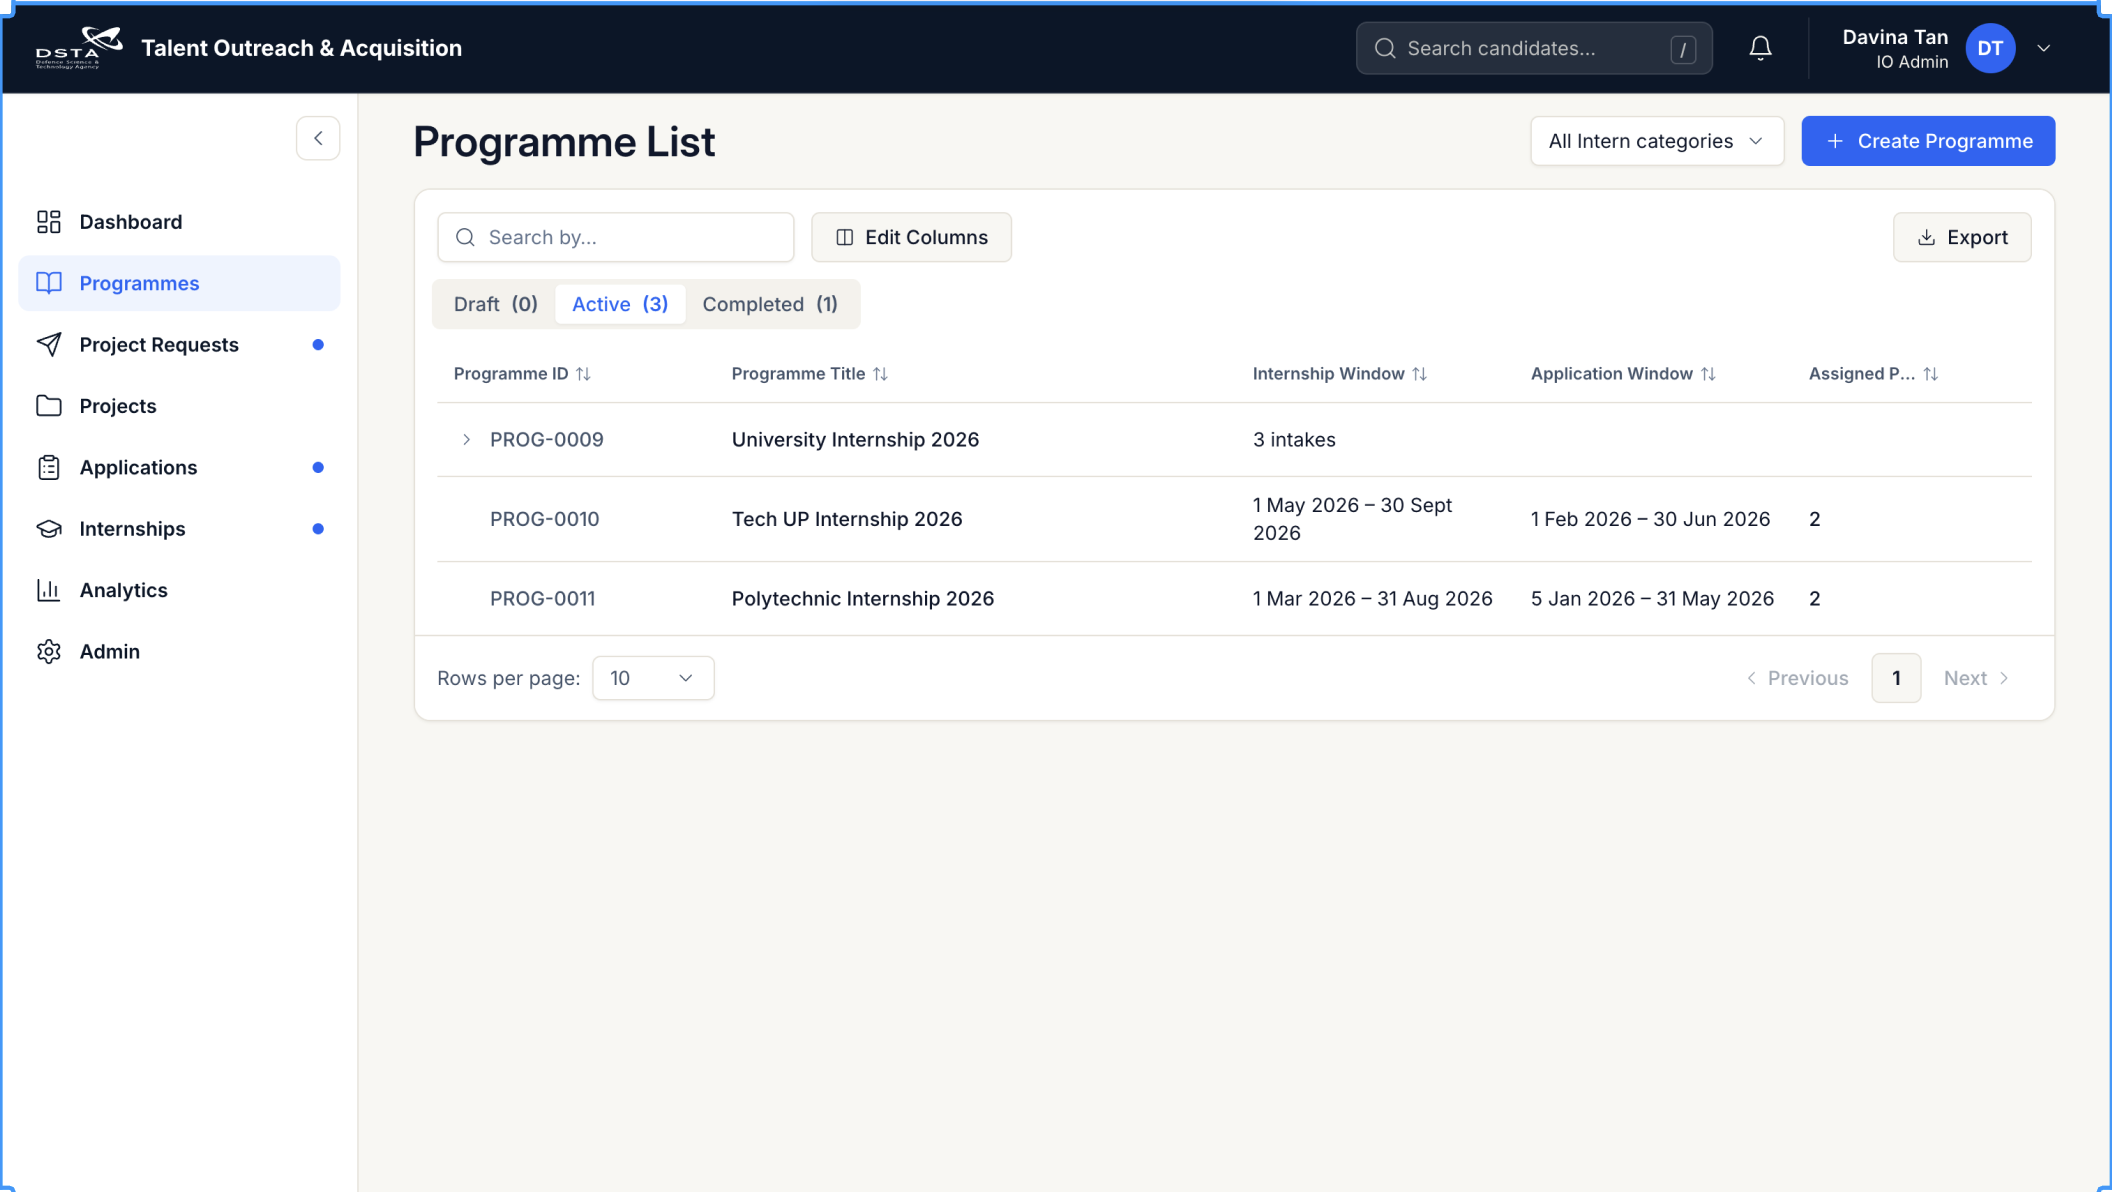Focus the Search candidates field
Viewport: 2112px width, 1192px height.
1534,48
